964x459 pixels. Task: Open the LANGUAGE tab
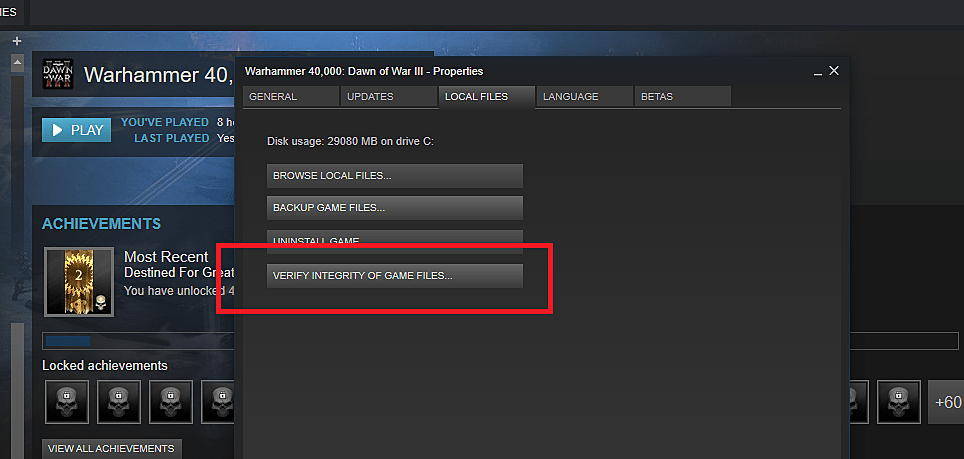click(x=584, y=96)
